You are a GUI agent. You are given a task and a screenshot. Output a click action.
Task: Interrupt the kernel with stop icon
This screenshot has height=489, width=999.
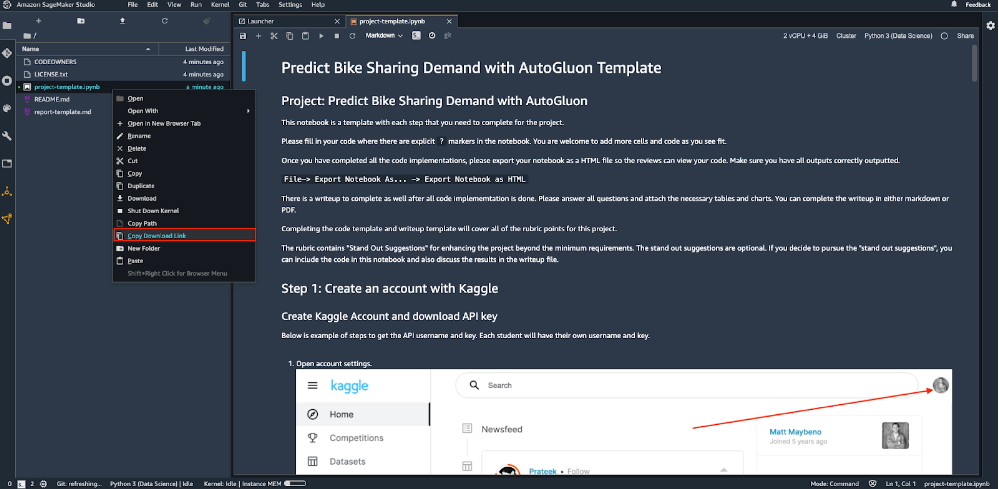click(x=336, y=36)
